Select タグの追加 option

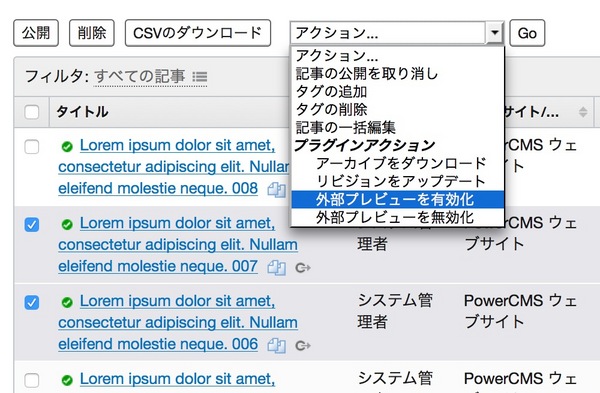pyautogui.click(x=398, y=91)
